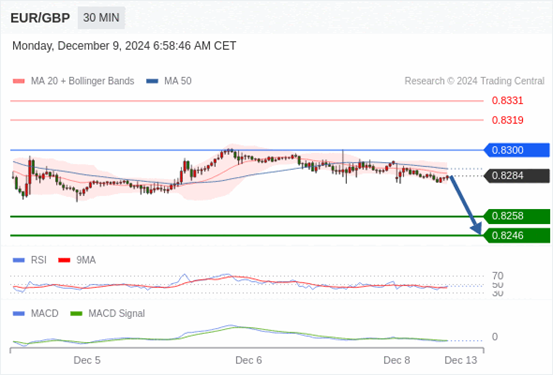This screenshot has width=553, height=375.
Task: Select the 0.8284 current price tag
Action: click(517, 175)
